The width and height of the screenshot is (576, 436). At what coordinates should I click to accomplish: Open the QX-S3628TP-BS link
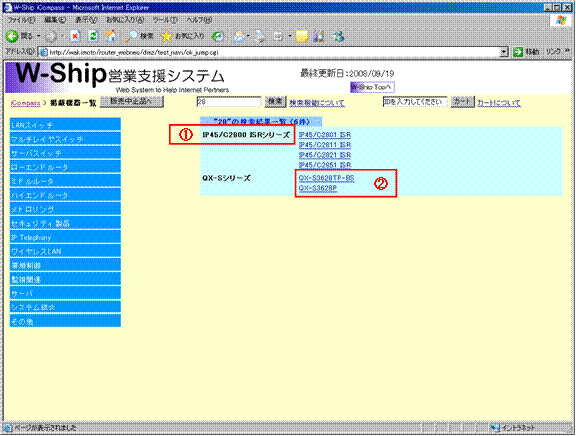(327, 178)
